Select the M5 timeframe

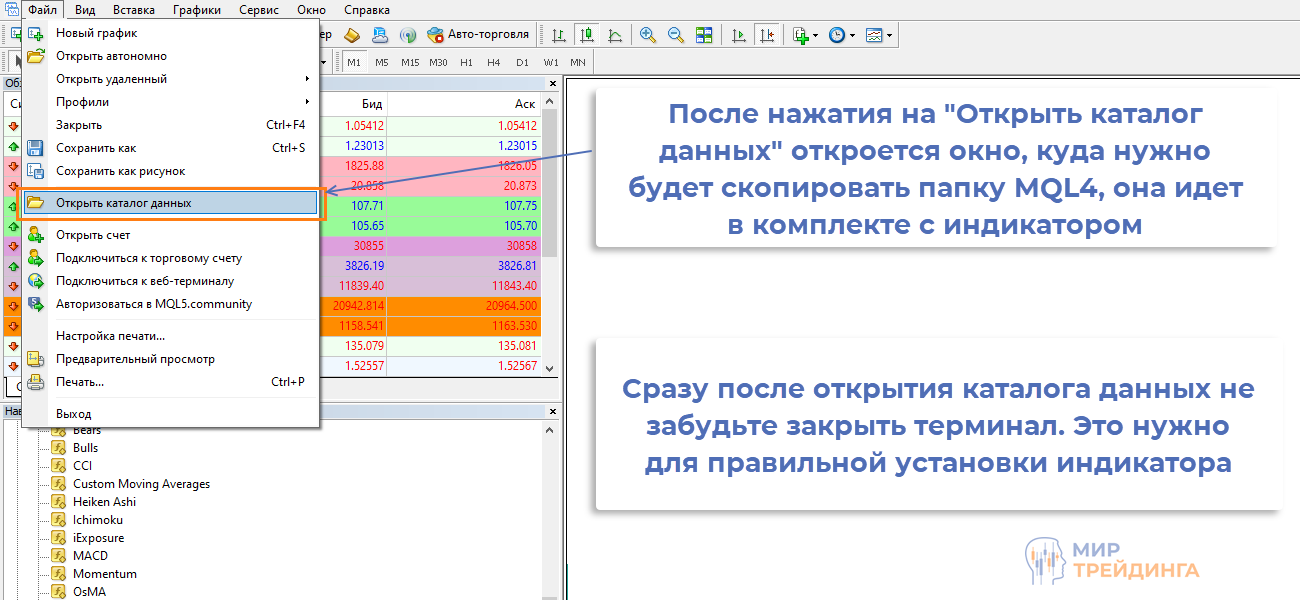[x=381, y=61]
